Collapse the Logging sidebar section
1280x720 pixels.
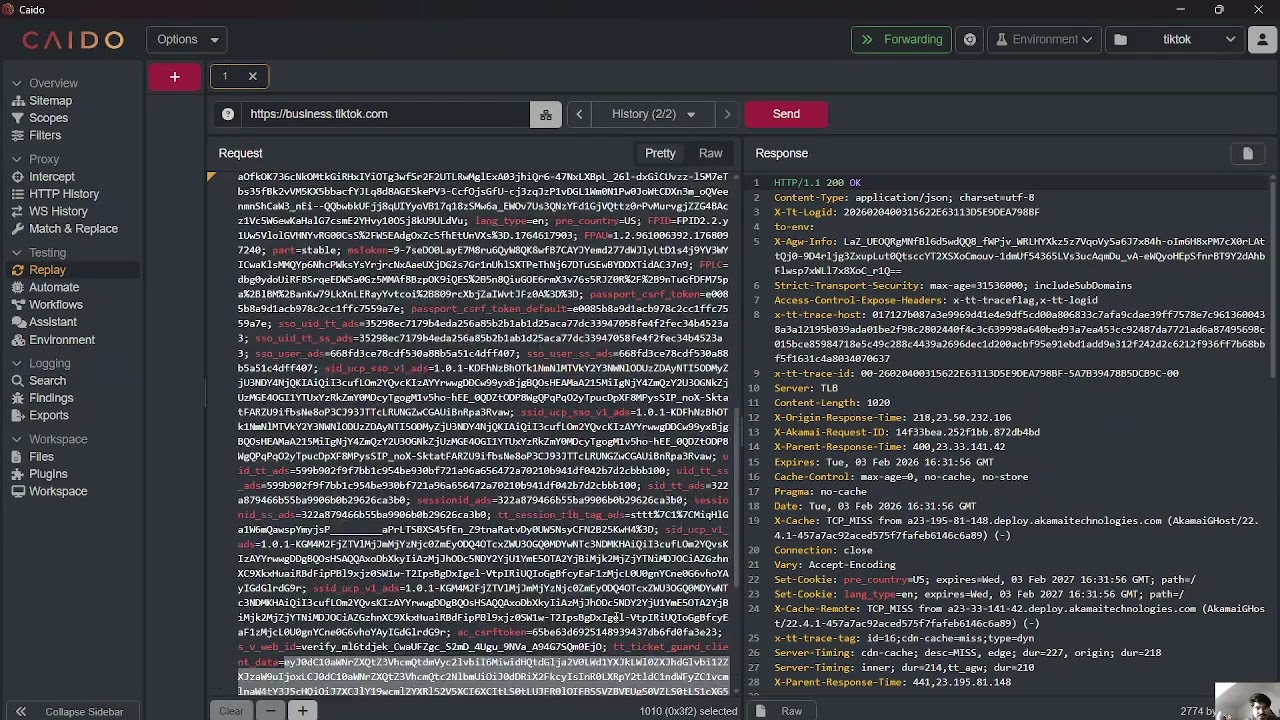[17, 363]
